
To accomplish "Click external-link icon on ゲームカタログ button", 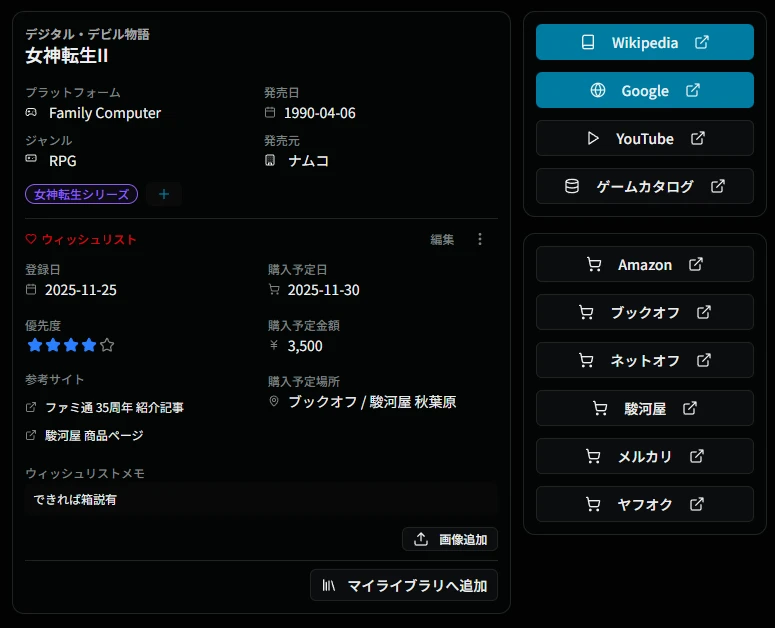I will pyautogui.click(x=718, y=186).
